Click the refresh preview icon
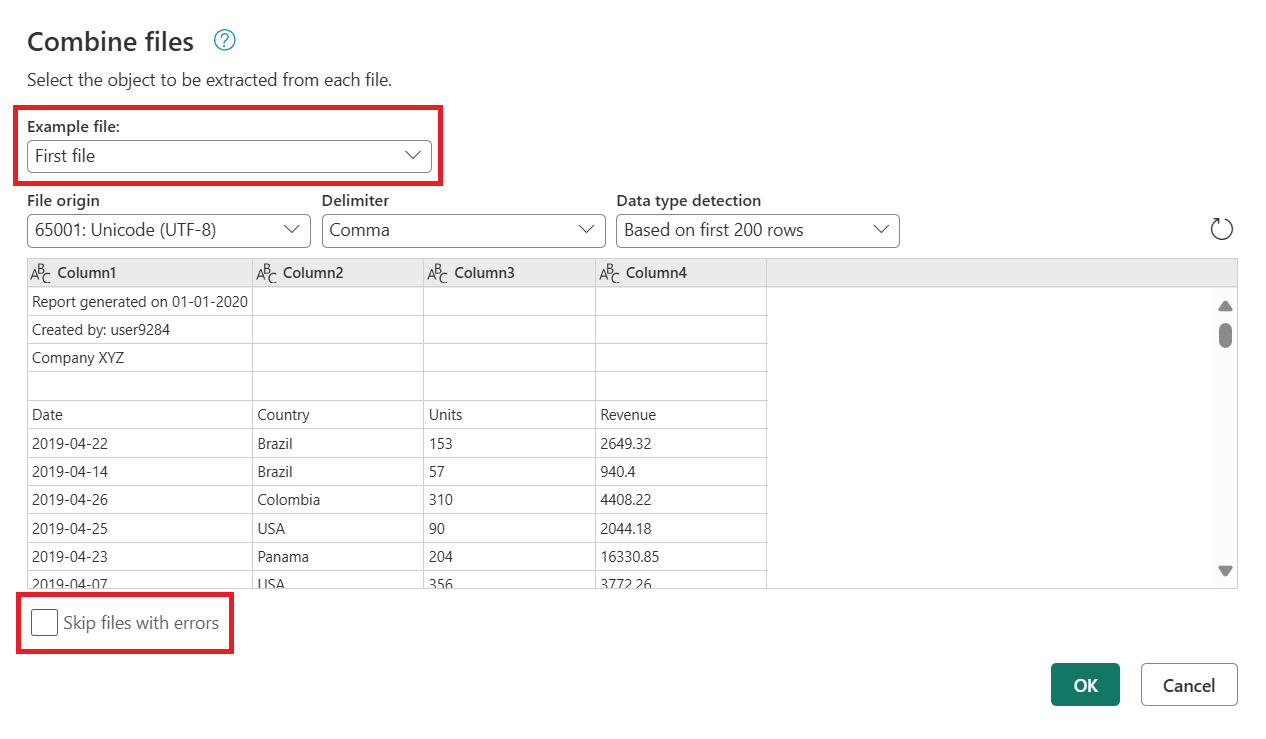 coord(1221,228)
